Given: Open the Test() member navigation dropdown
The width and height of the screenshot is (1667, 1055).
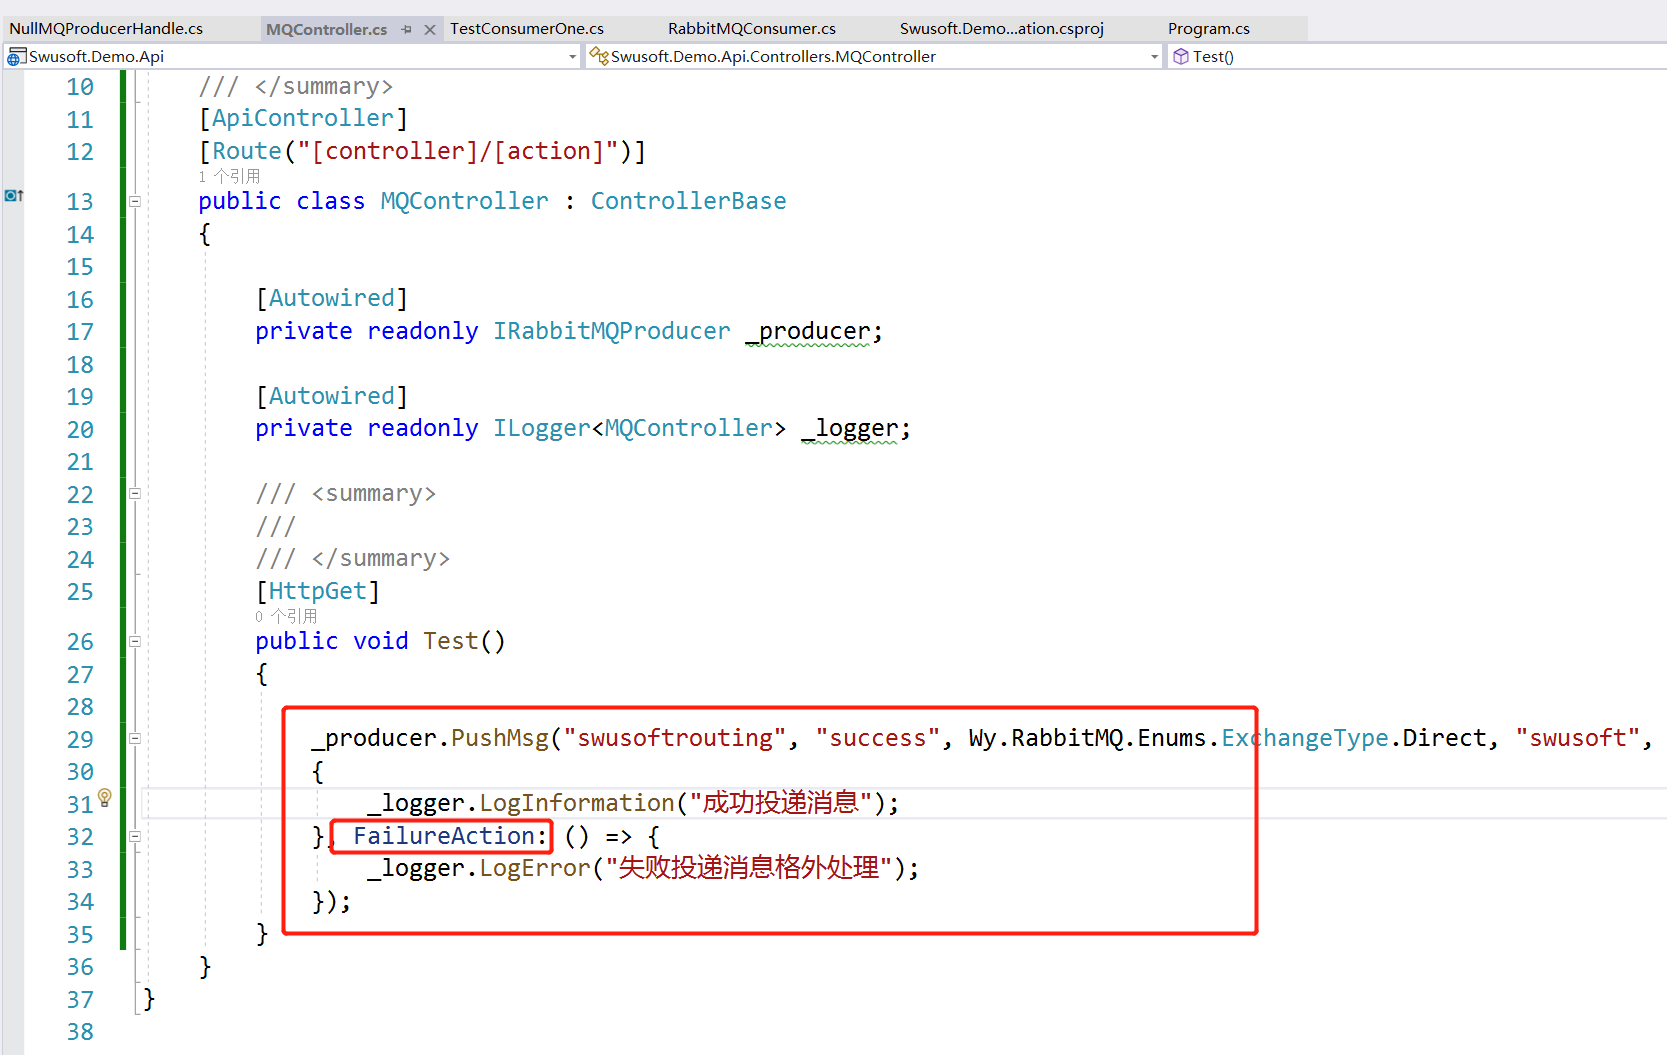Looking at the screenshot, I should pyautogui.click(x=1416, y=57).
